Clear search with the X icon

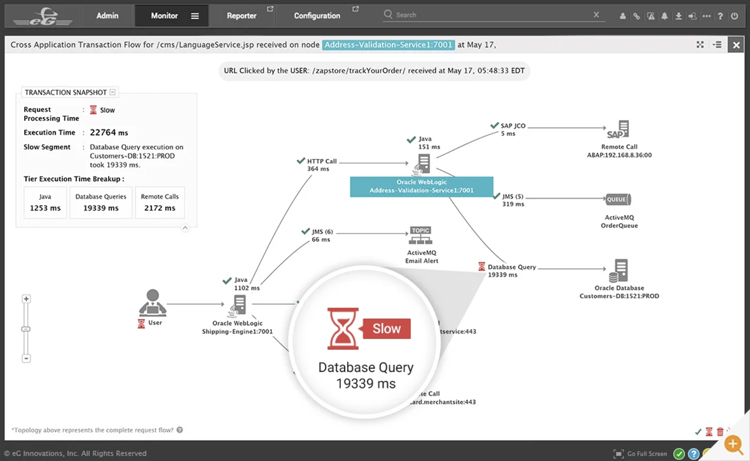tap(596, 14)
